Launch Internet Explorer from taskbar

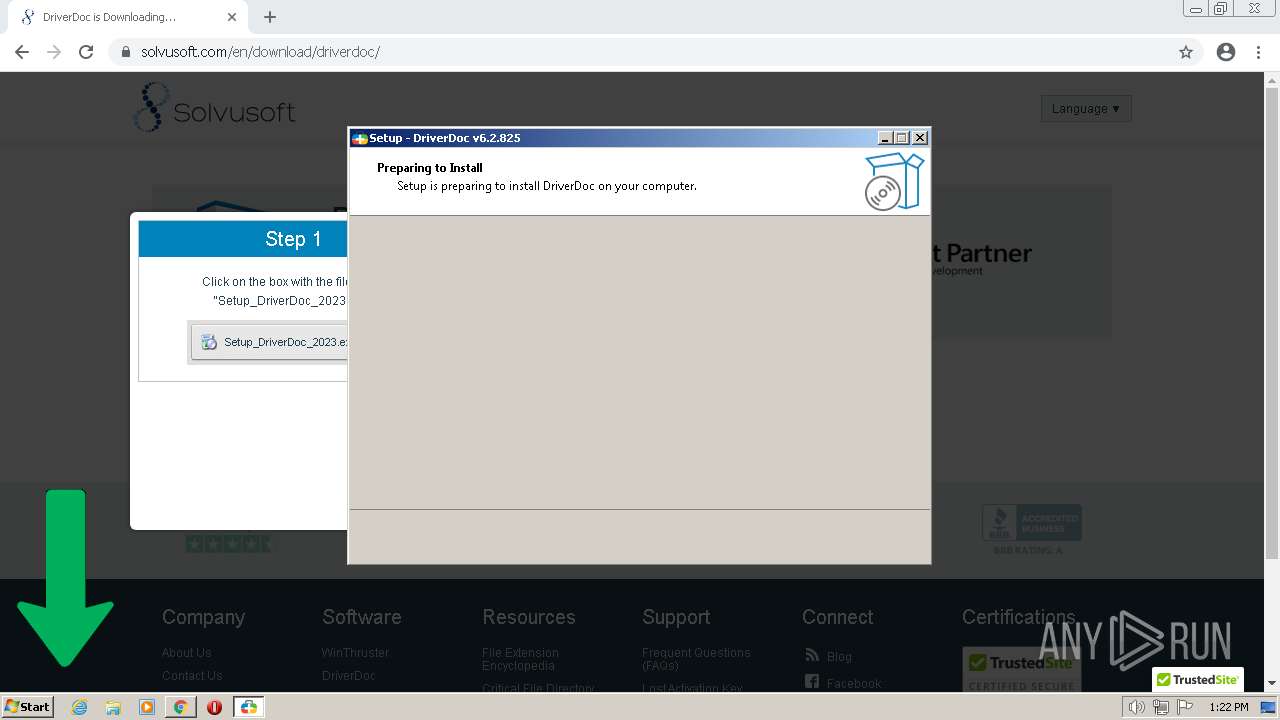[x=80, y=707]
